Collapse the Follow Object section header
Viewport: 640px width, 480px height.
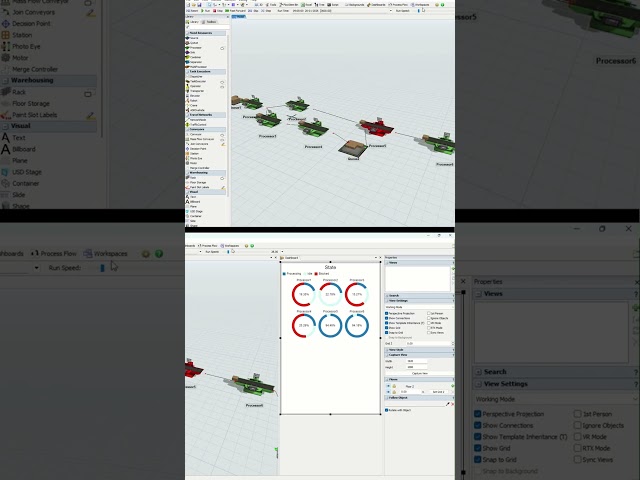(419, 398)
